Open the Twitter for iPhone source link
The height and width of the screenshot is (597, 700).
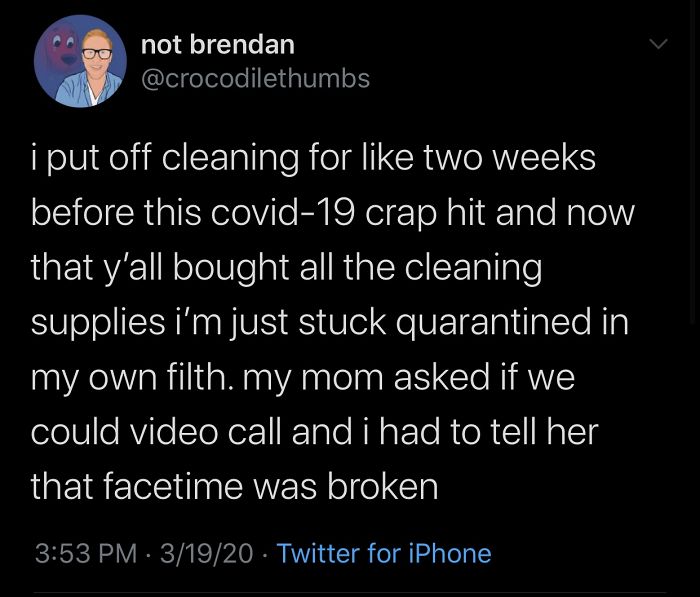[384, 553]
